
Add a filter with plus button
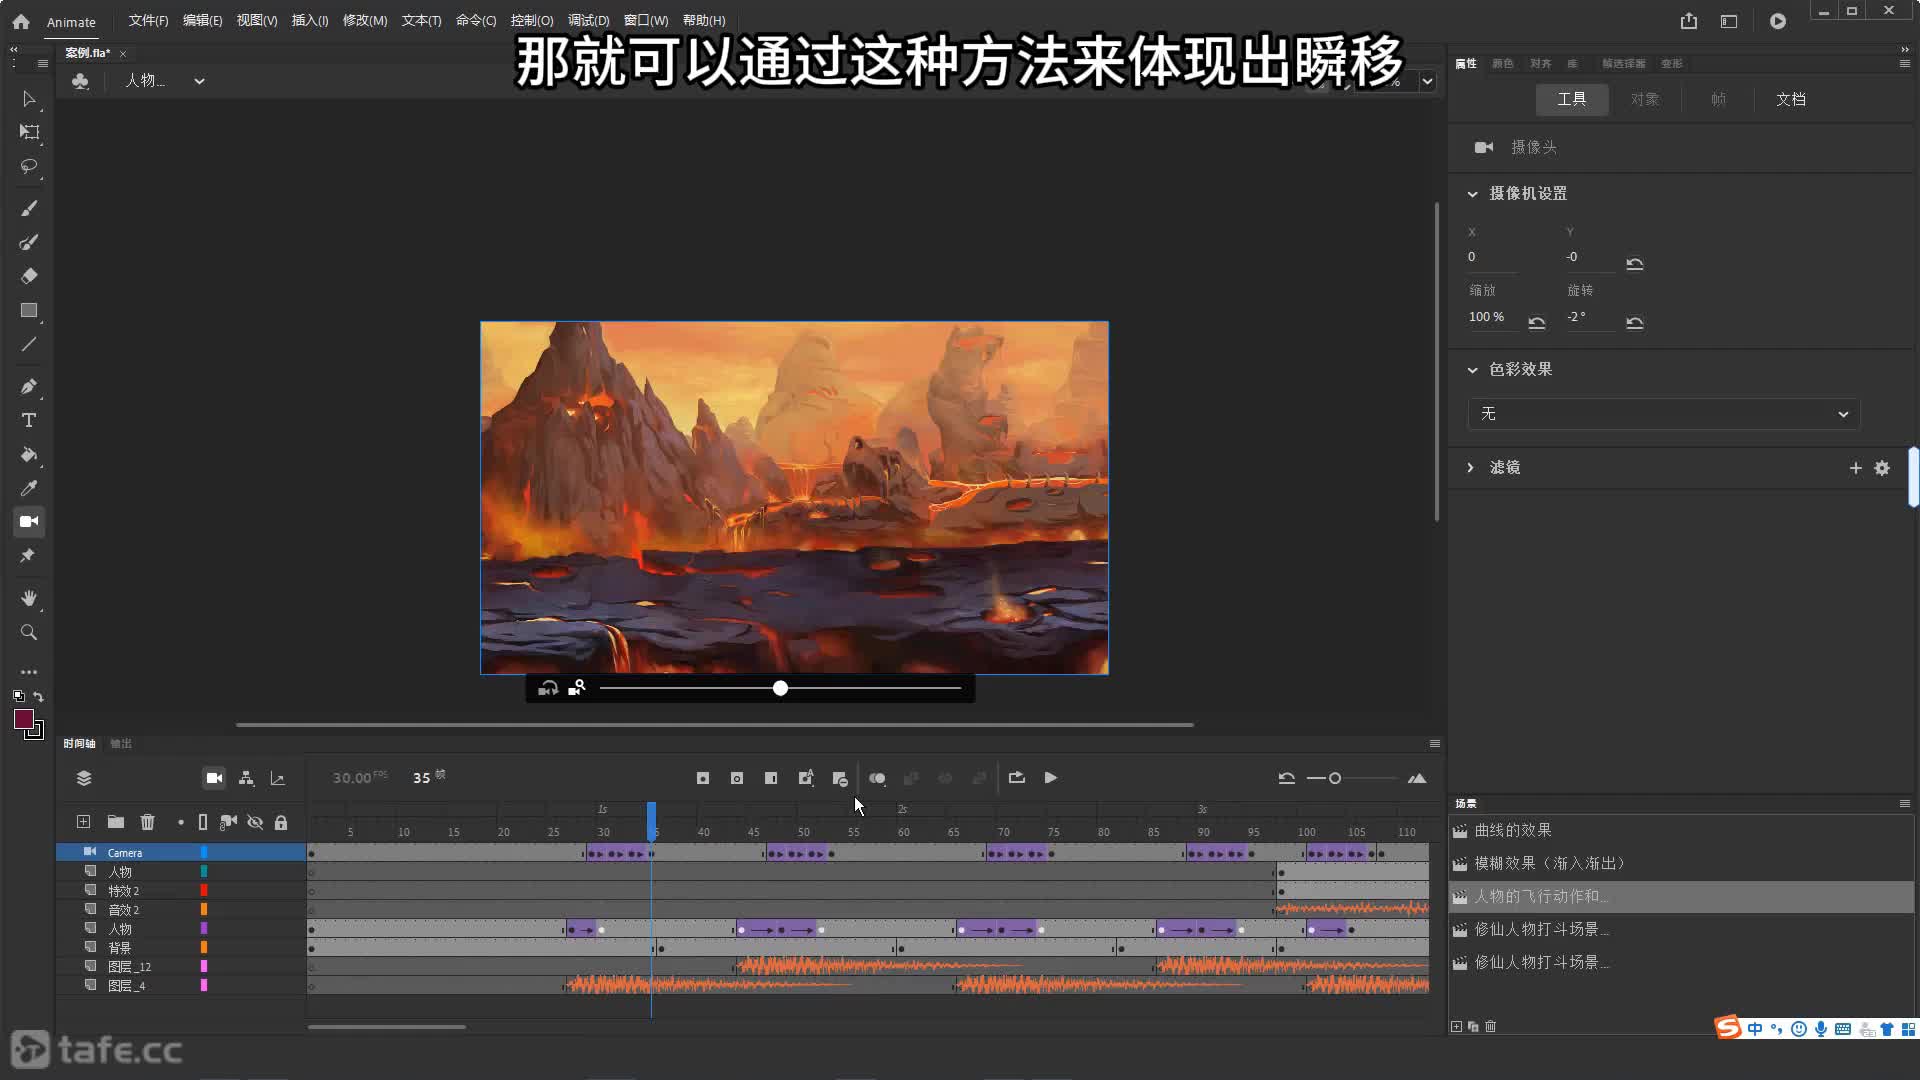pos(1855,468)
